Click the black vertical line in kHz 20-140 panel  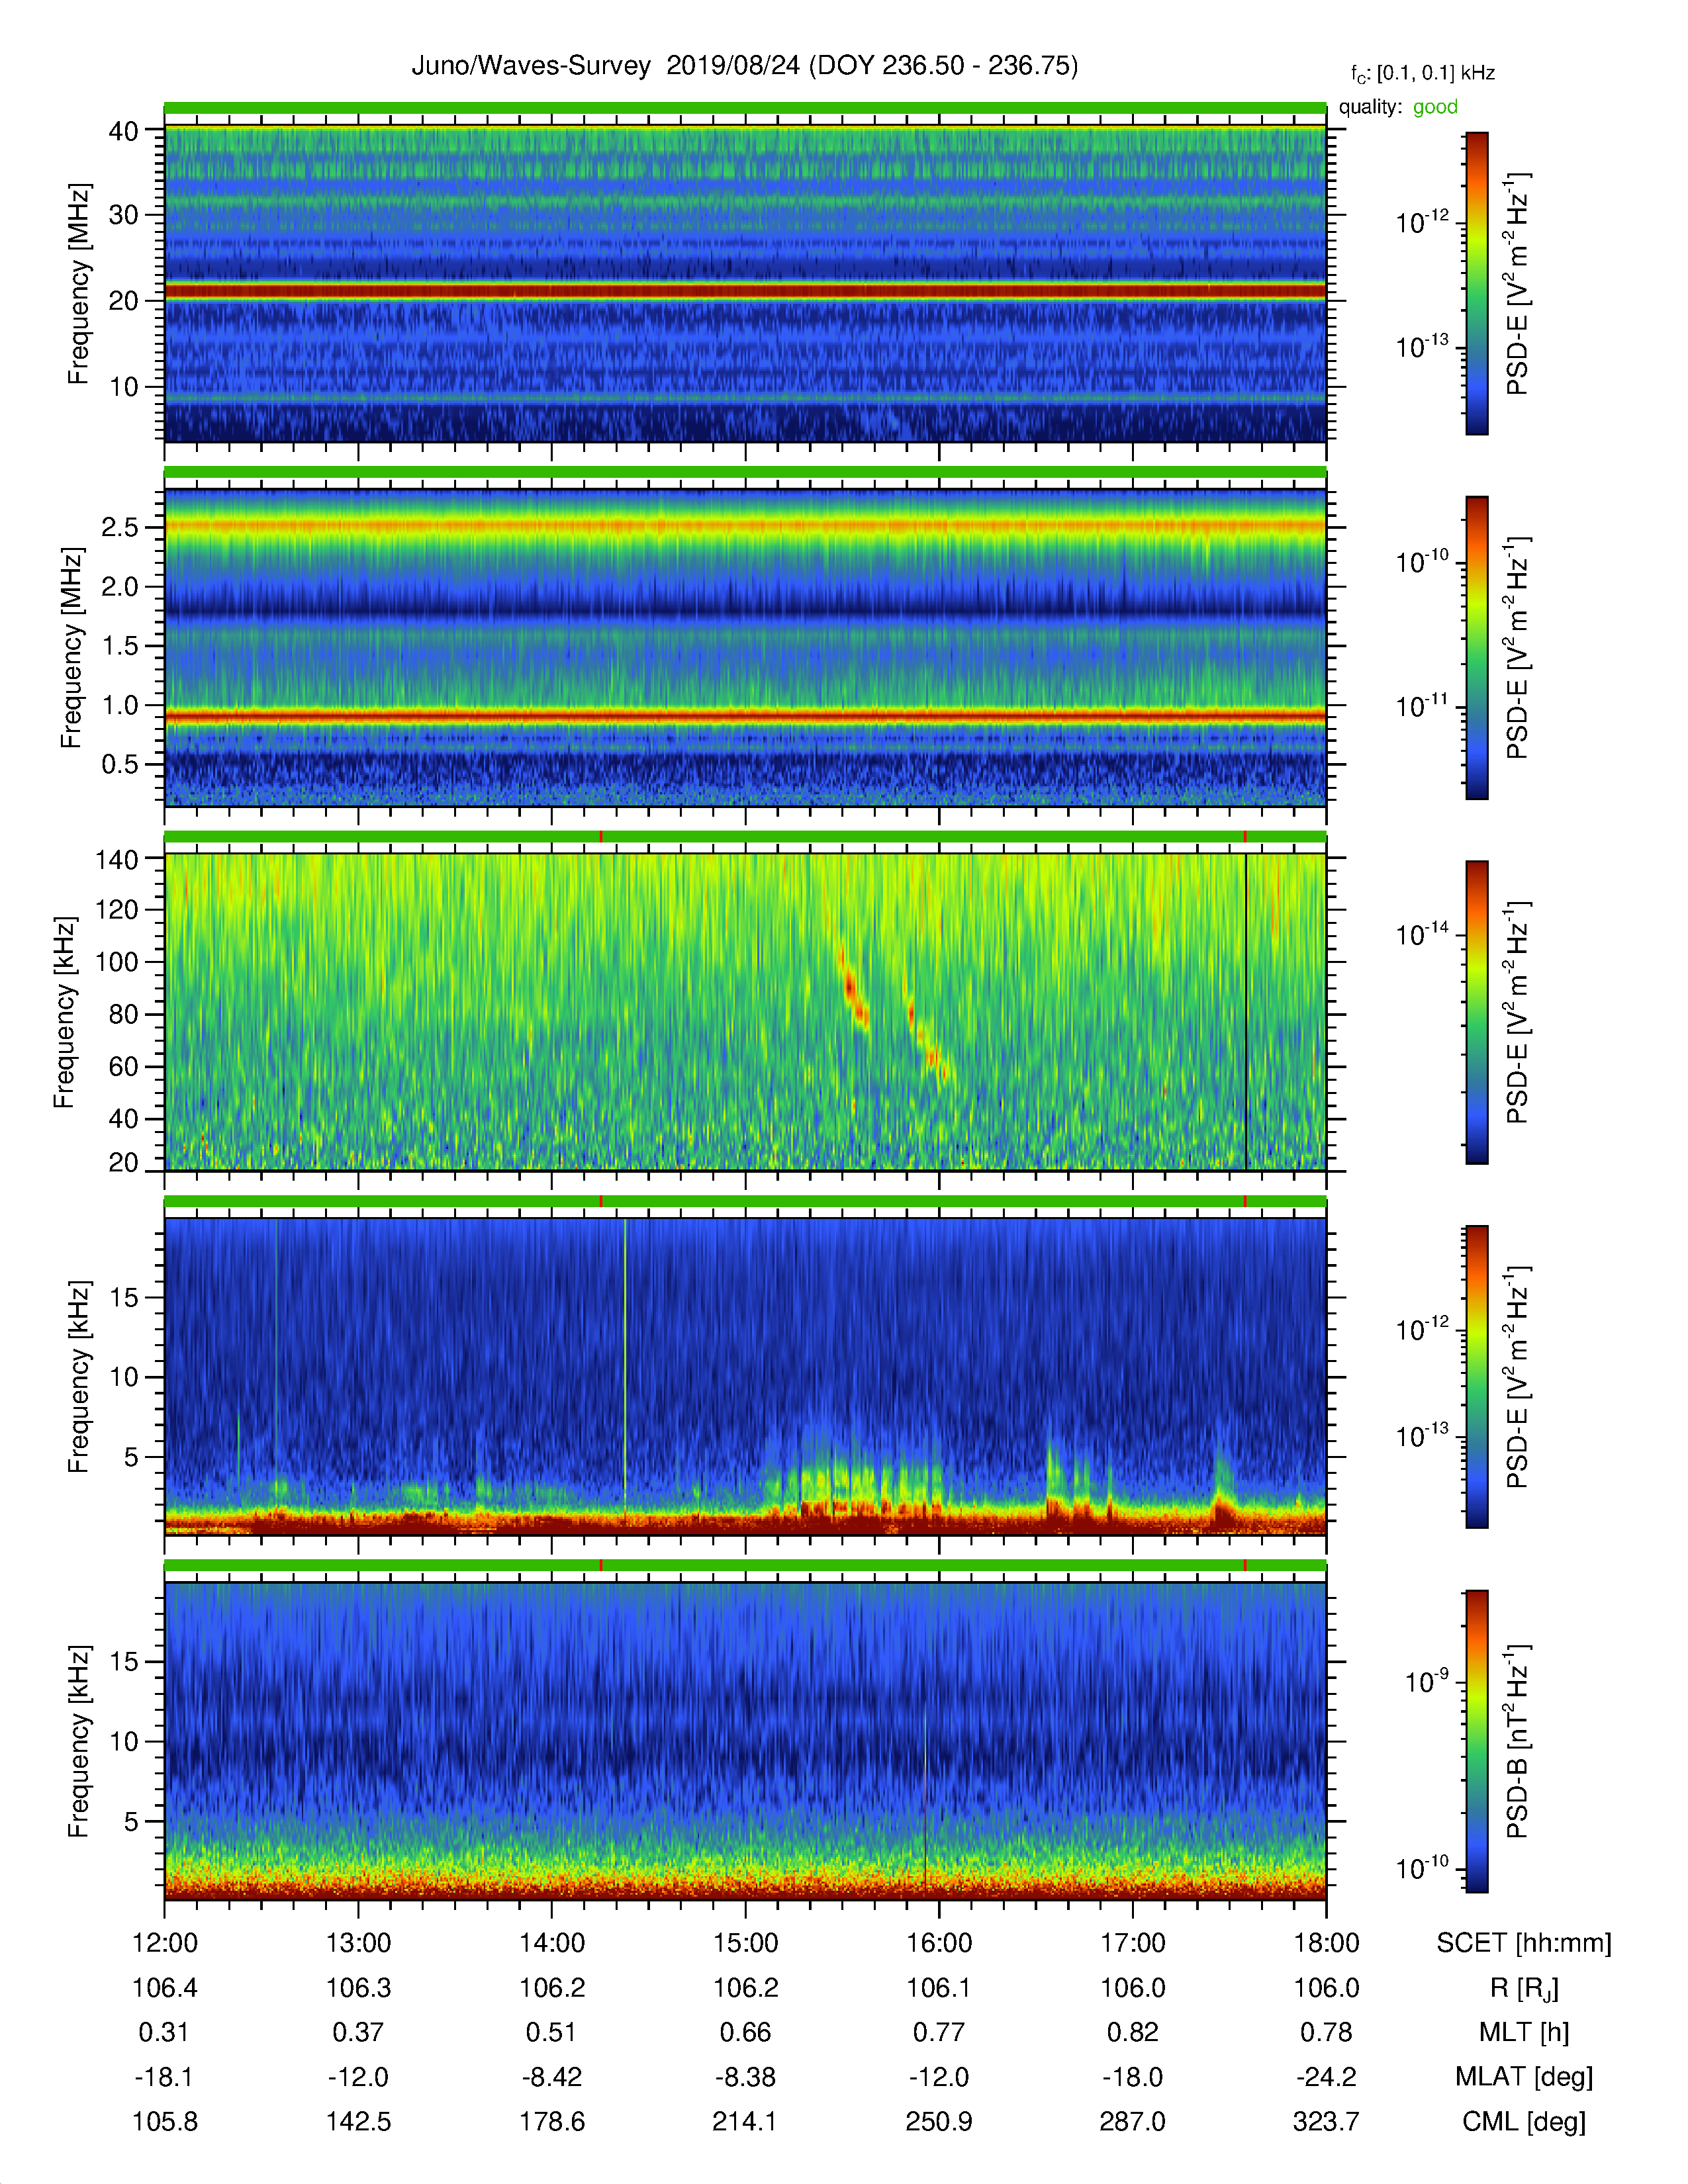pyautogui.click(x=1246, y=1012)
